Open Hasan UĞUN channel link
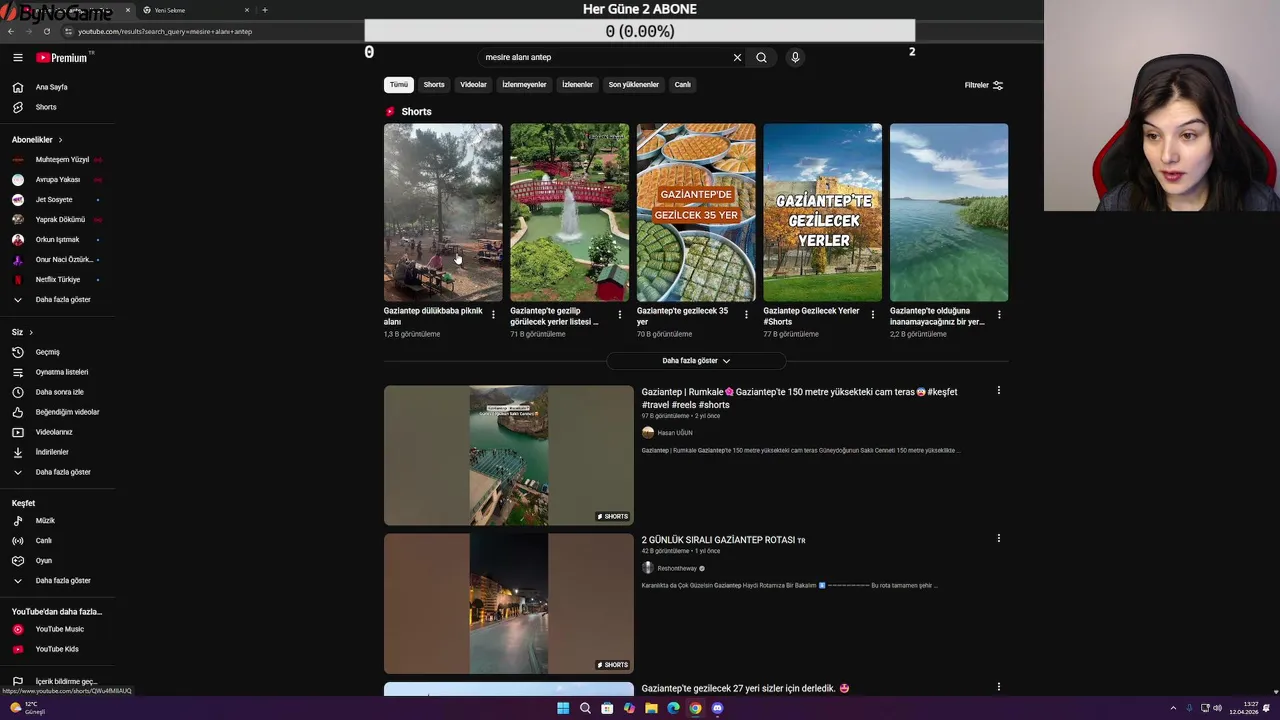 click(674, 433)
